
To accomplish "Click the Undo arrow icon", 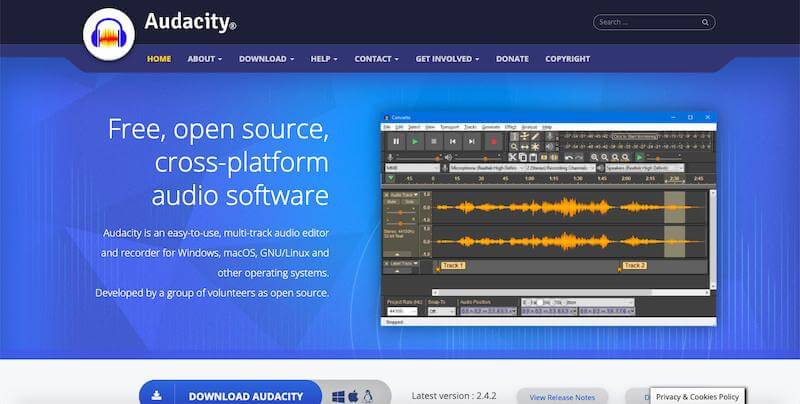I will 569,157.
